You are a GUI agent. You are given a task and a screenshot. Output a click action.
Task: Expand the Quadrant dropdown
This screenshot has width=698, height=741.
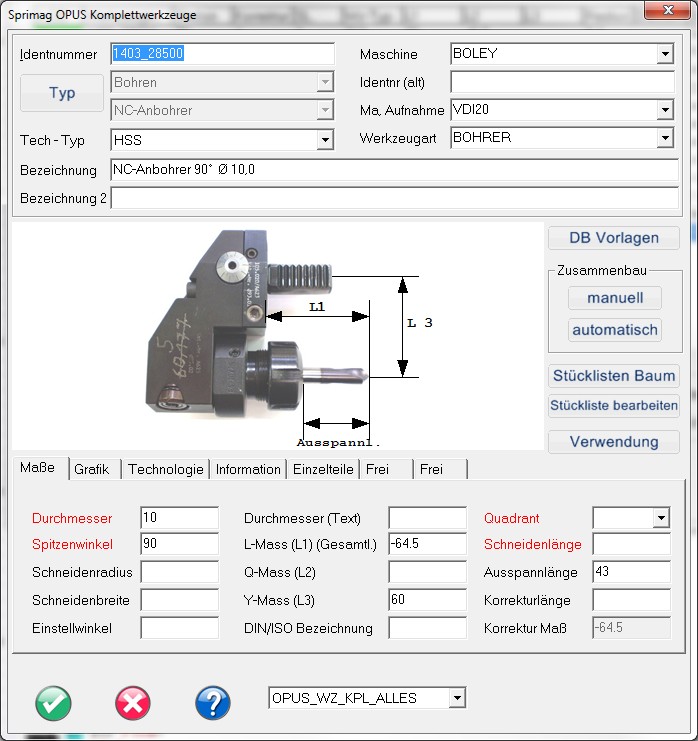coord(661,518)
